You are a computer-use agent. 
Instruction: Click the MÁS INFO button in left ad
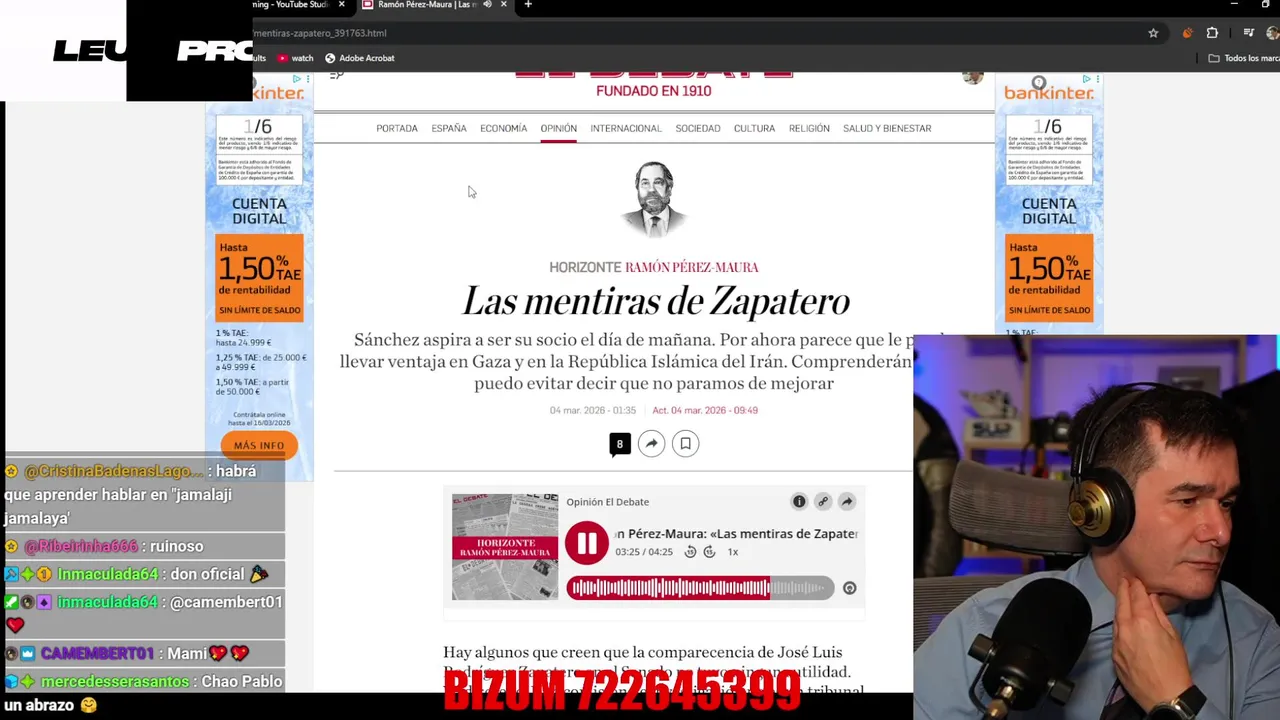tap(259, 445)
